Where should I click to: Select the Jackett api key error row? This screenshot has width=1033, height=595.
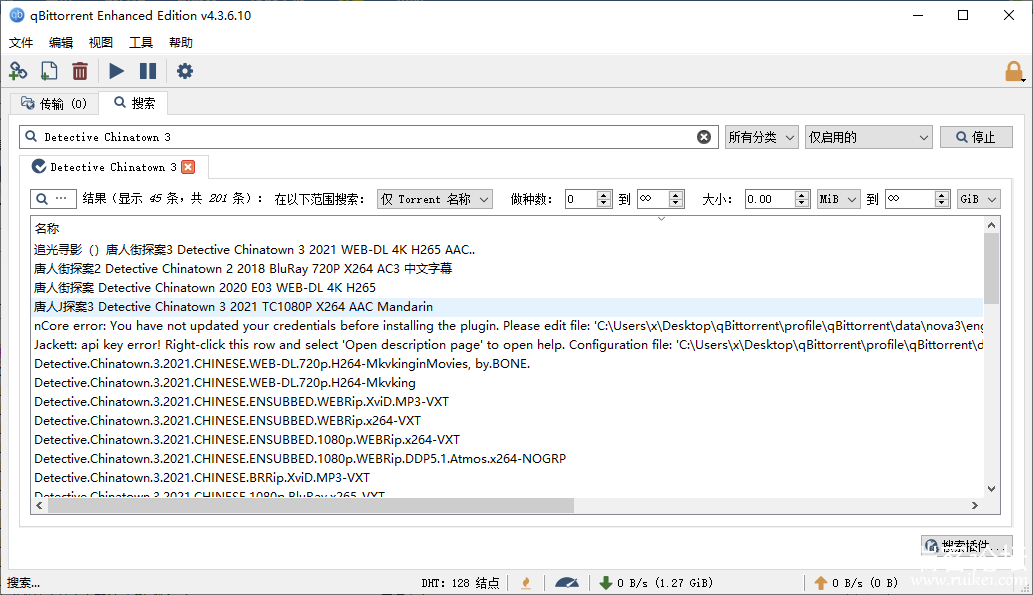coord(507,345)
